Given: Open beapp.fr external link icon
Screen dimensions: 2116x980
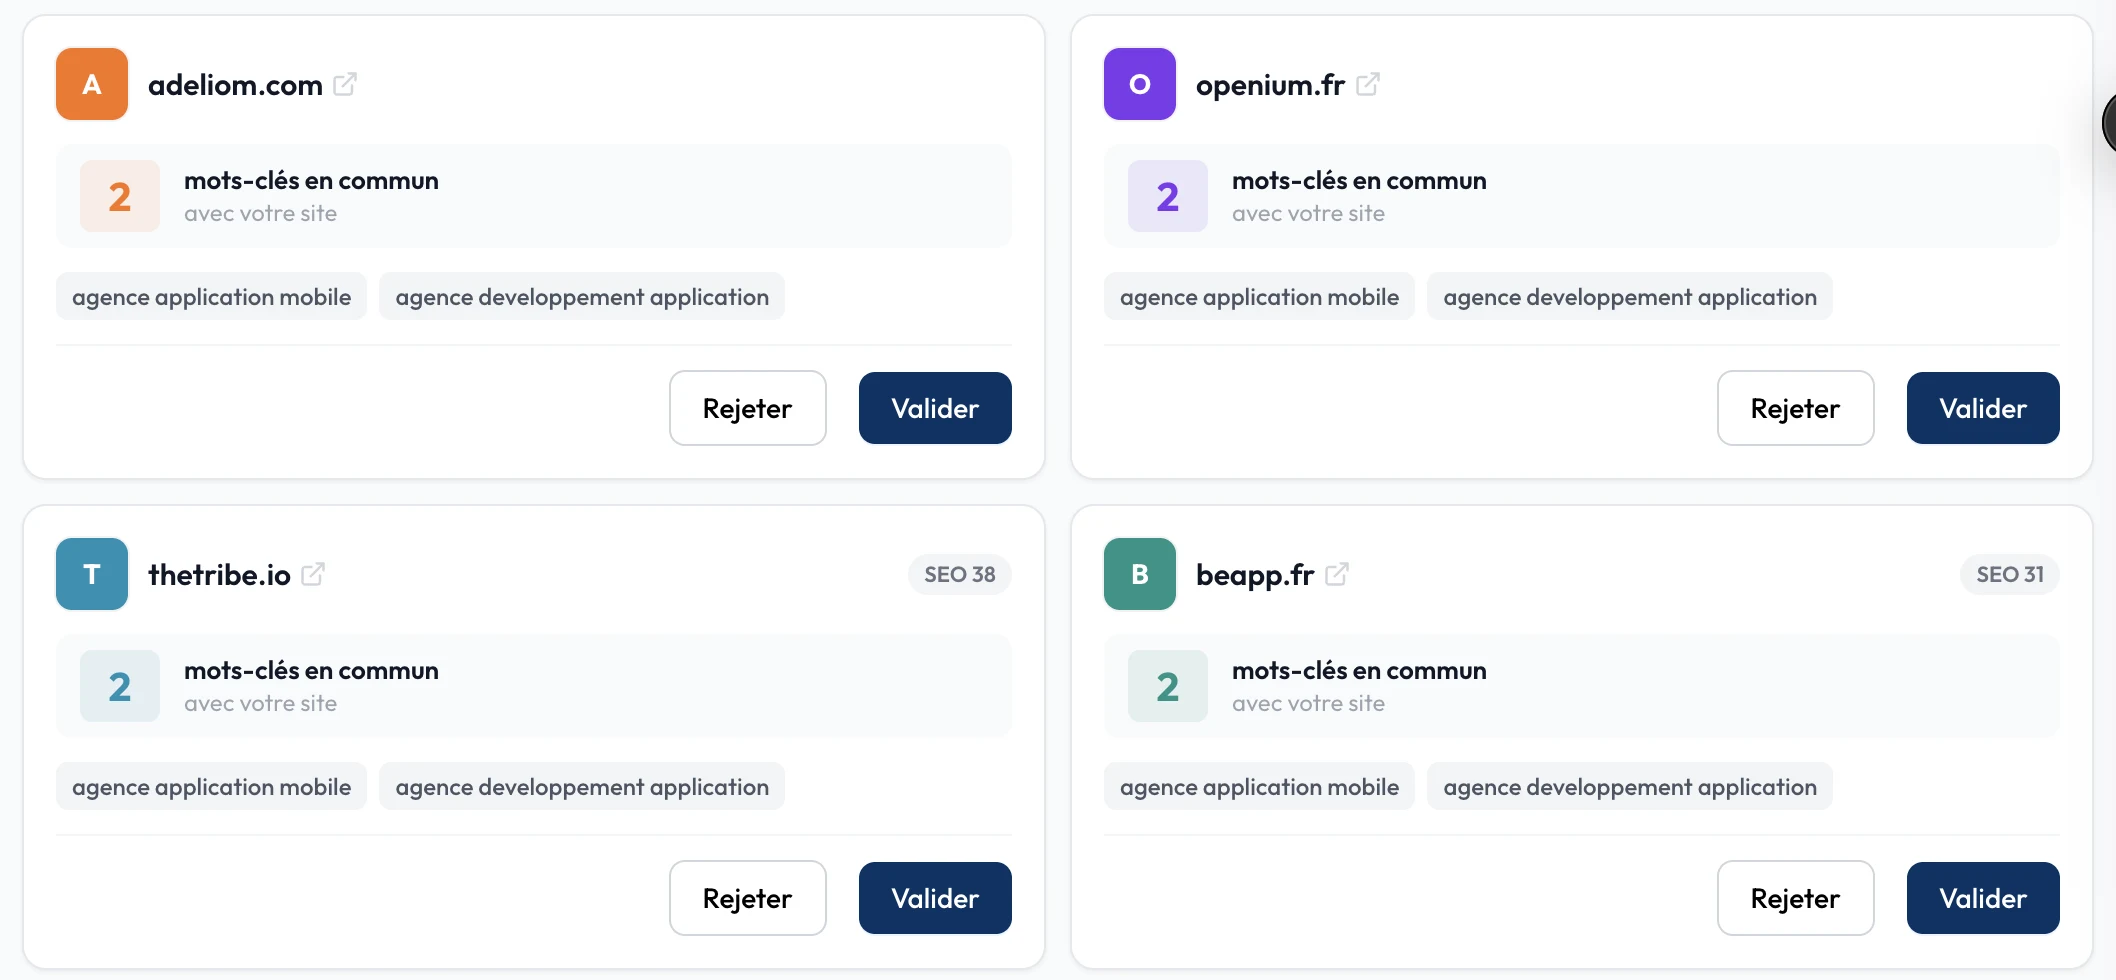Looking at the screenshot, I should 1337,574.
